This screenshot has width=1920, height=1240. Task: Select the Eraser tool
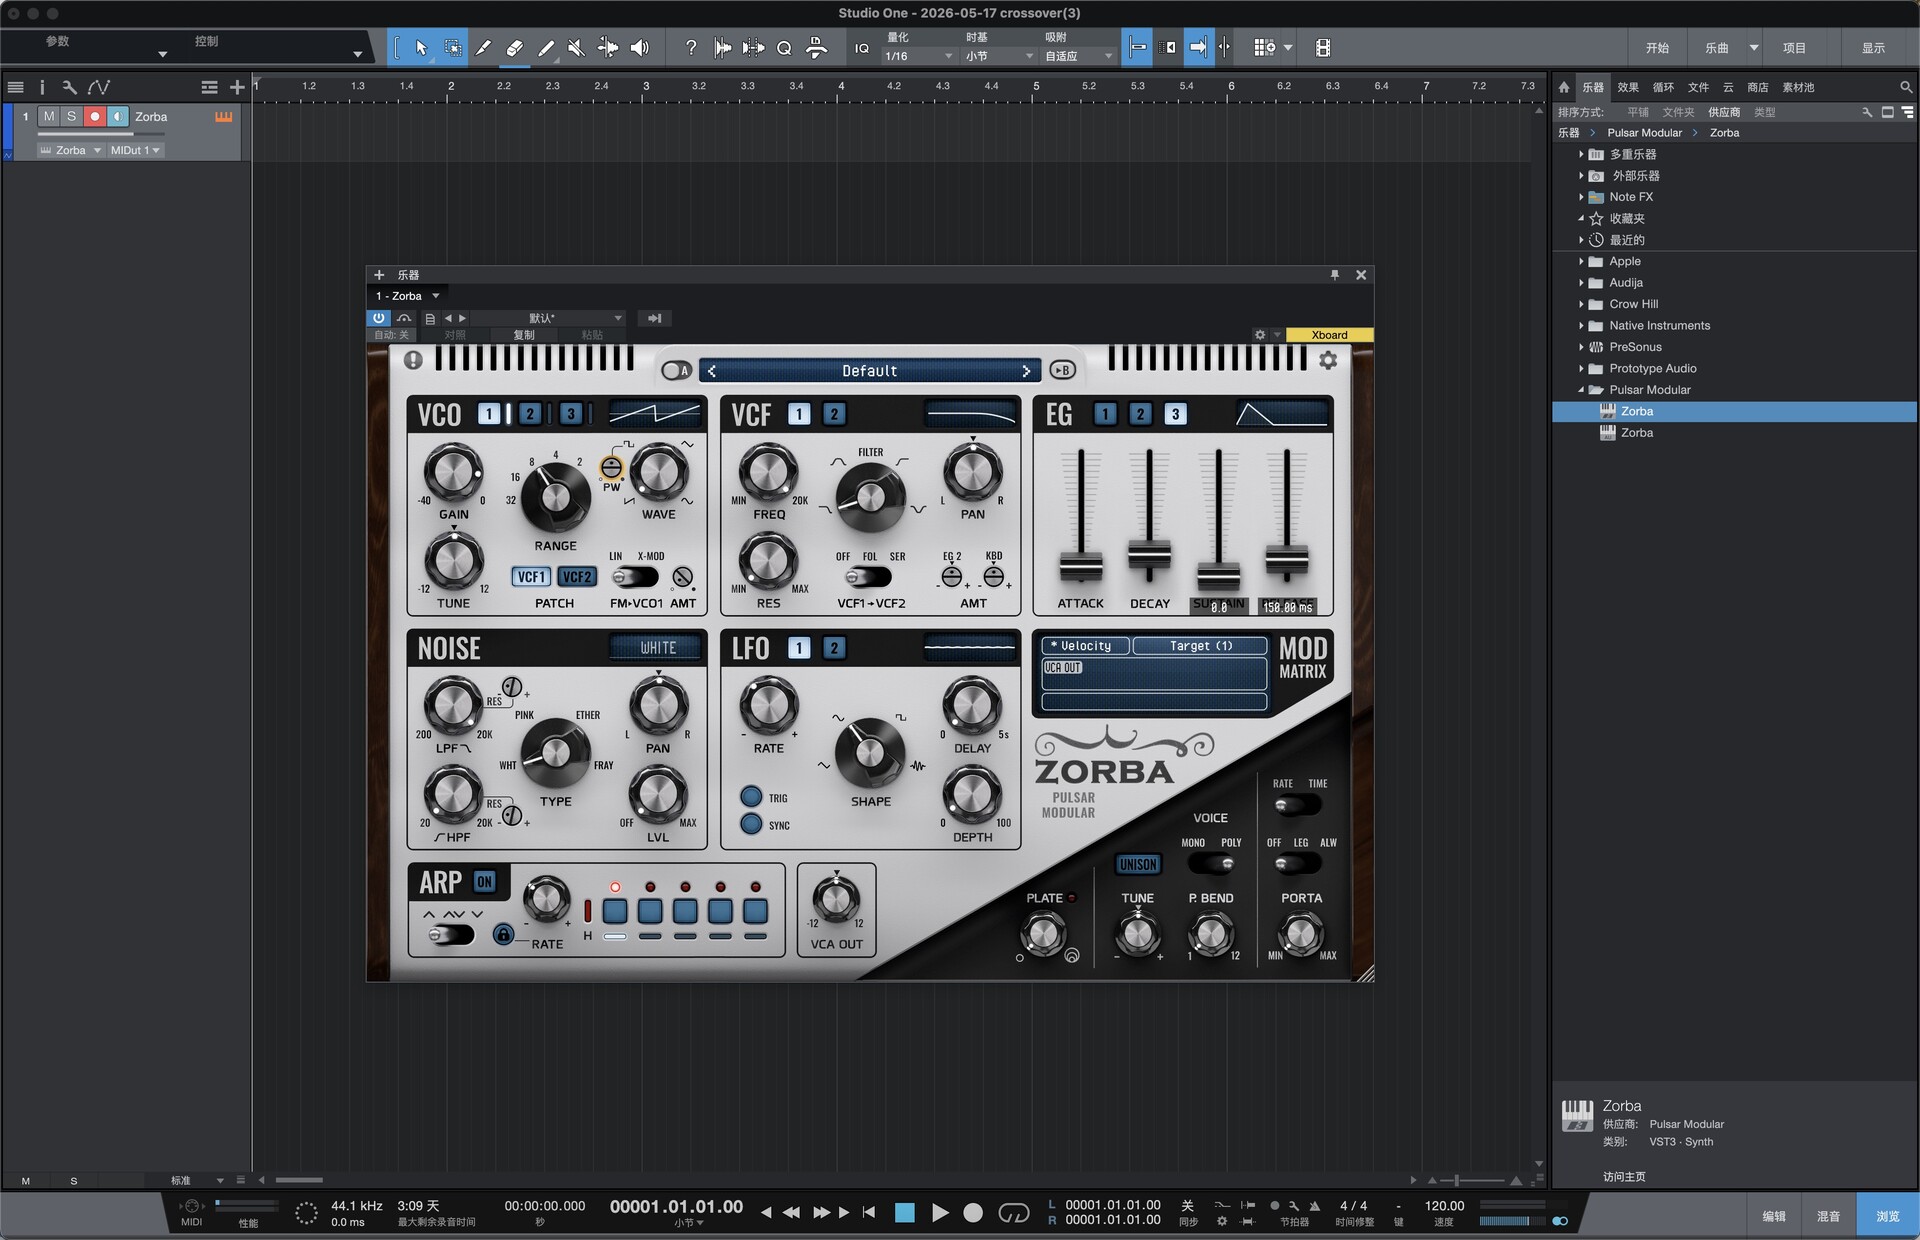515,47
